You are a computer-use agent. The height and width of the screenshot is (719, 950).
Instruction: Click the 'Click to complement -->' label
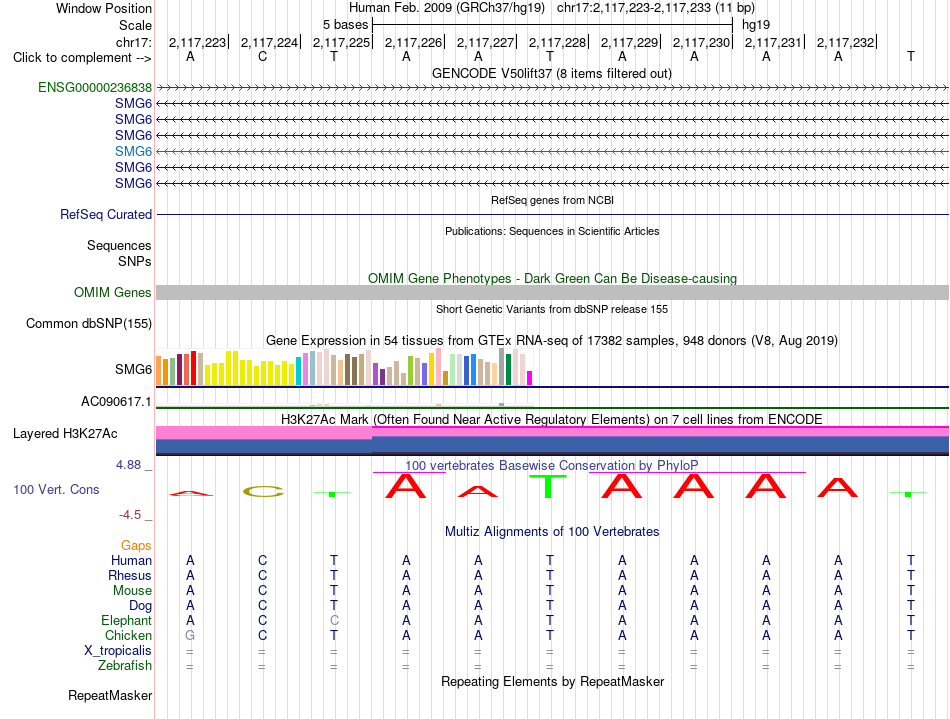pos(82,58)
